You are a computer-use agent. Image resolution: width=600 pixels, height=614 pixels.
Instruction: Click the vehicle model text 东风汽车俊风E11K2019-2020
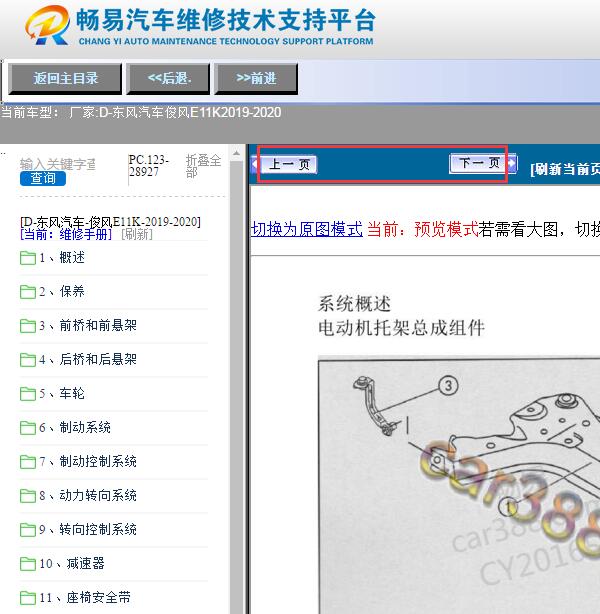(x=190, y=113)
